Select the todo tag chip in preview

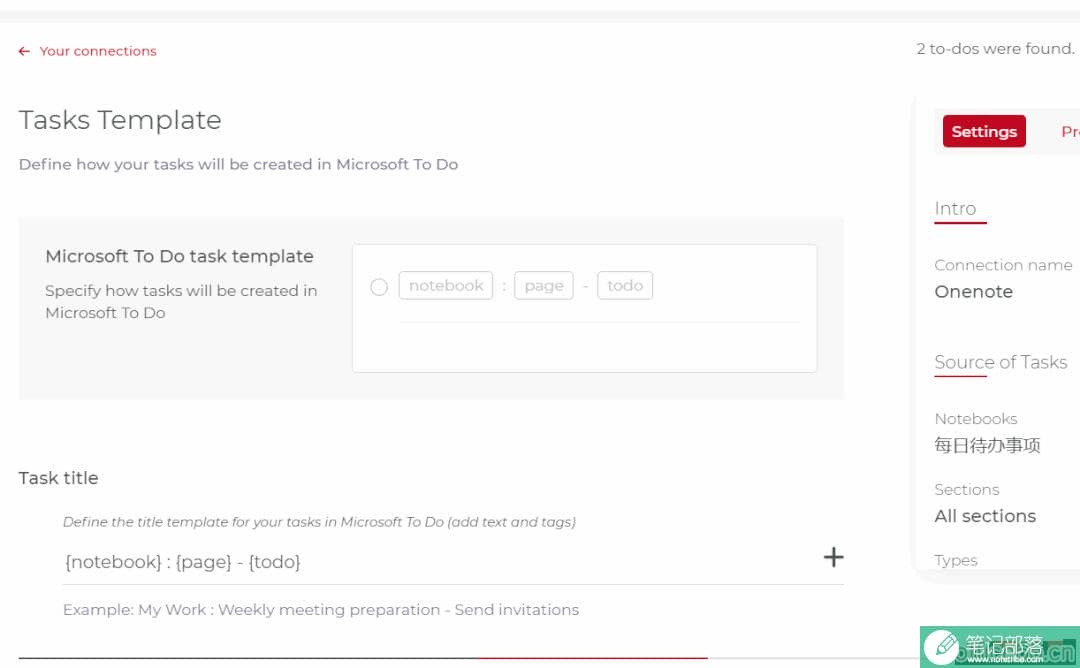click(625, 285)
